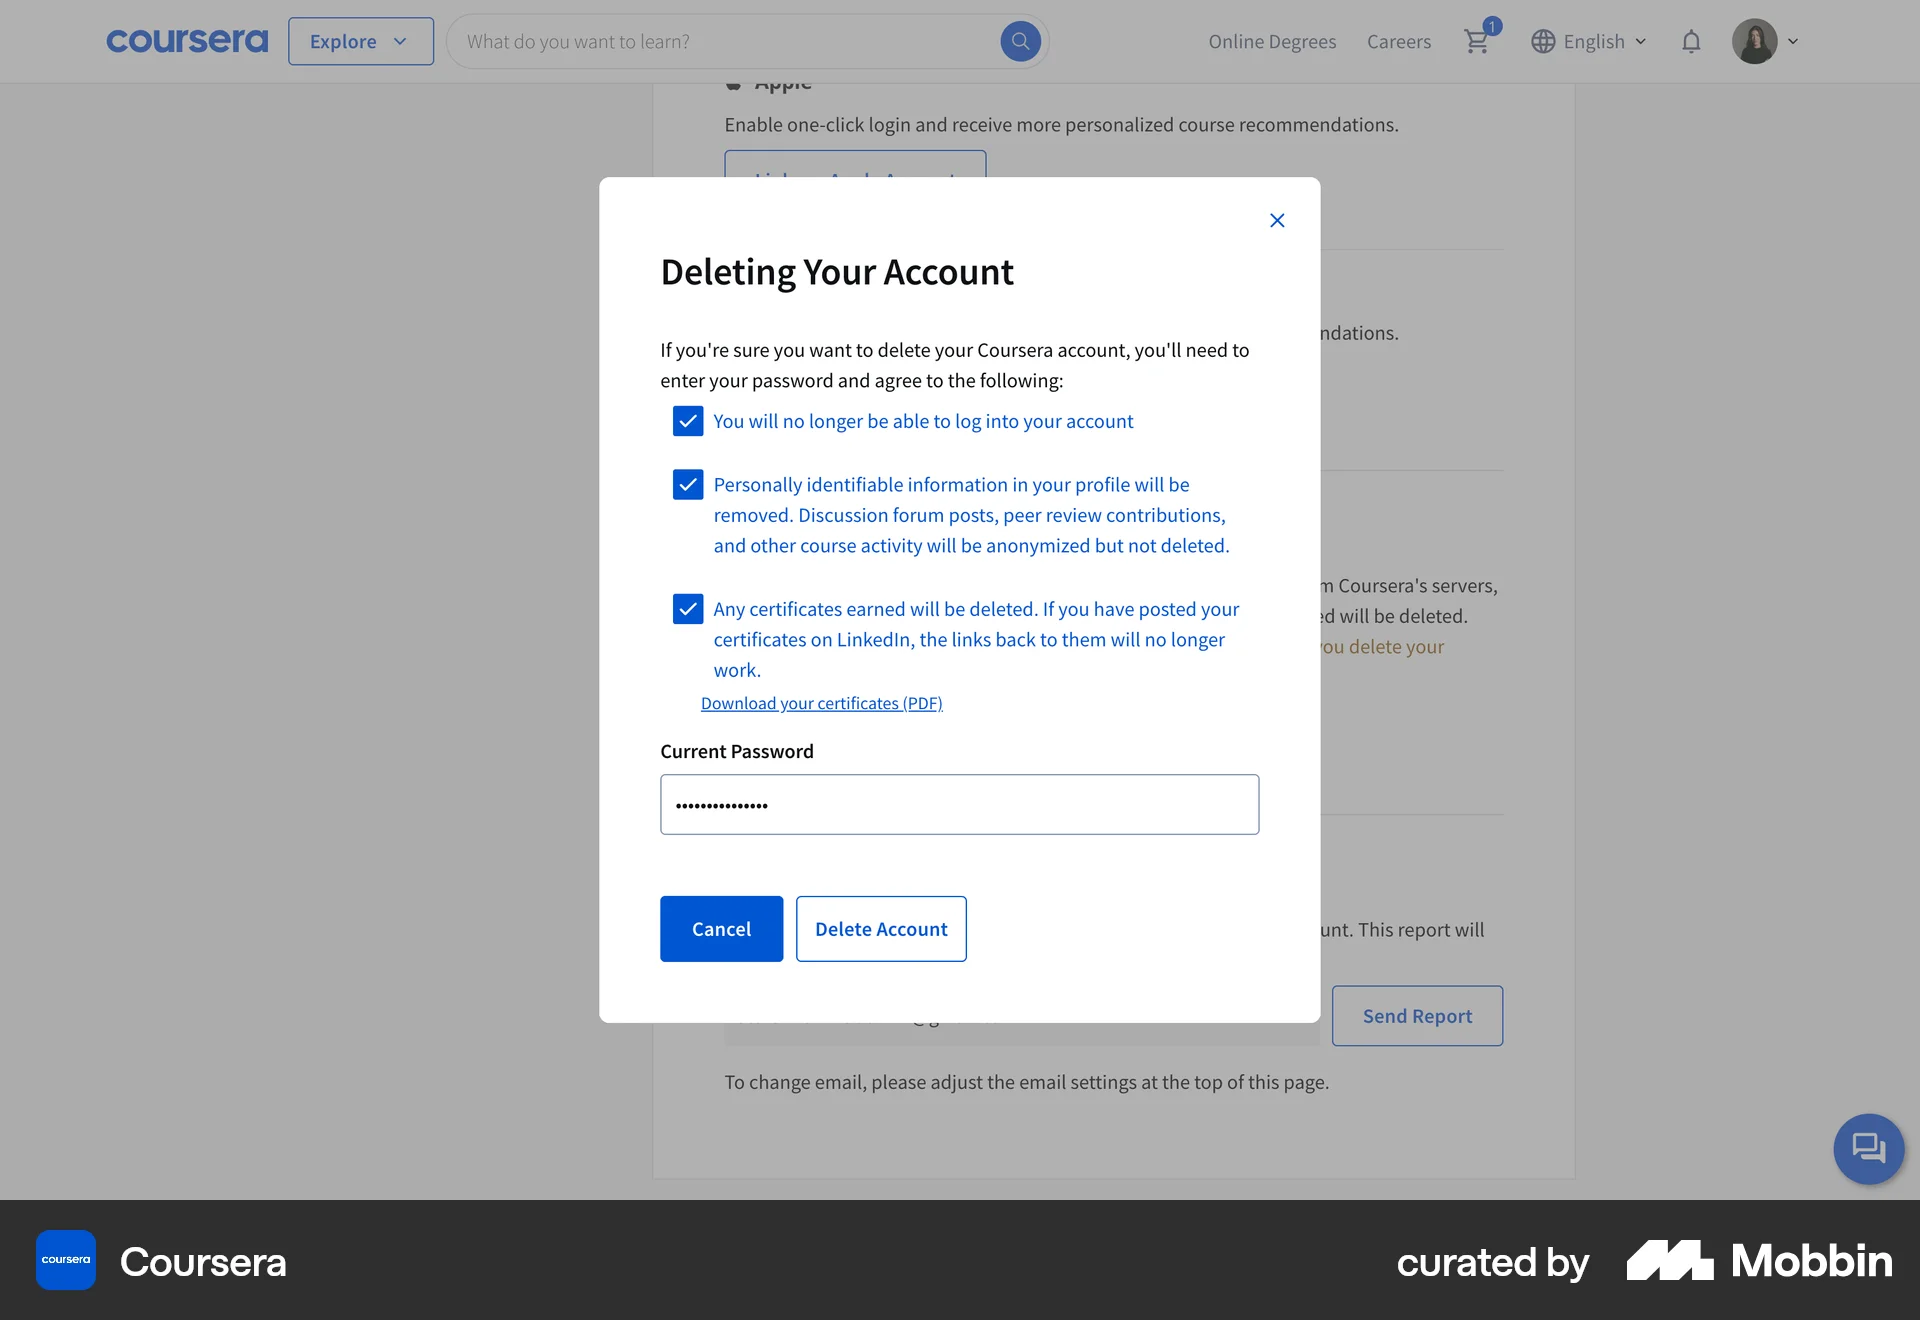Click the Coursera icon in the footer
The image size is (1920, 1320).
coord(65,1260)
